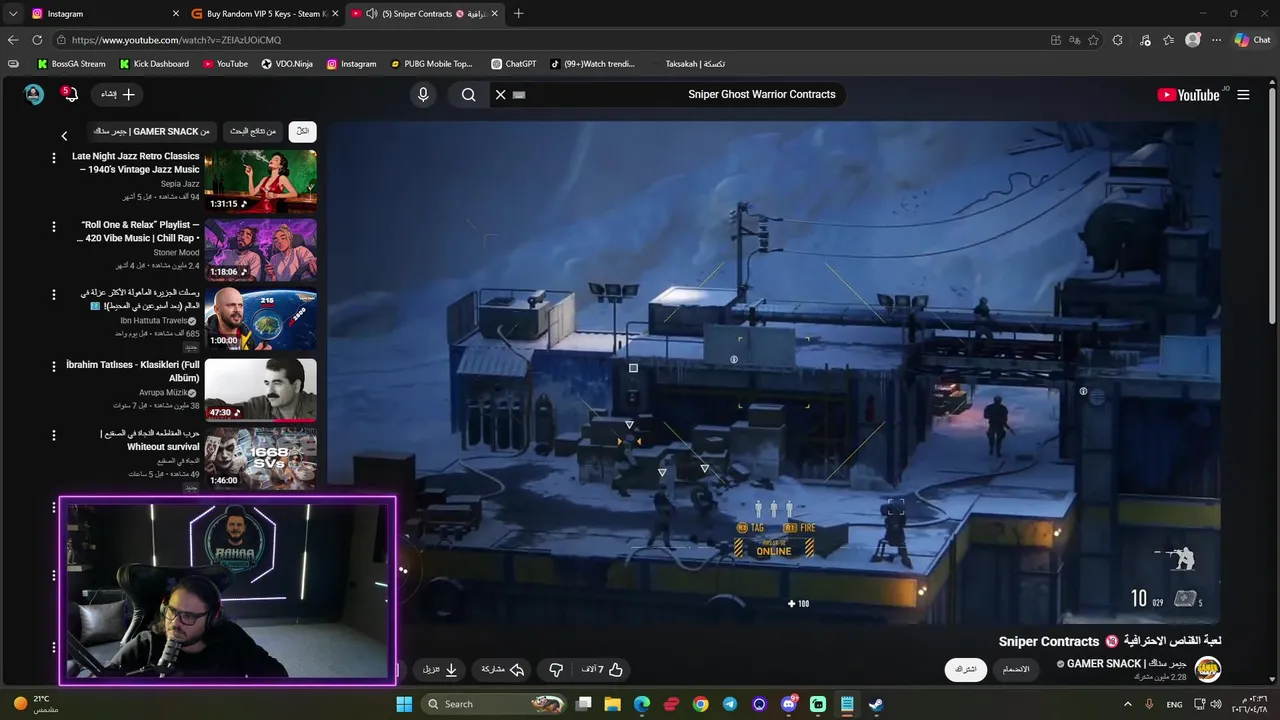Image resolution: width=1280 pixels, height=720 pixels.
Task: Select the 'GAMER SNACK' filter chip
Action: (152, 131)
